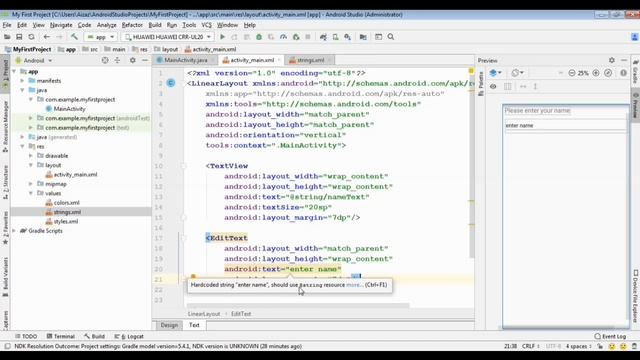Image resolution: width=640 pixels, height=360 pixels.
Task: Open Project Structure toolbar icon
Action: (x=363, y=37)
